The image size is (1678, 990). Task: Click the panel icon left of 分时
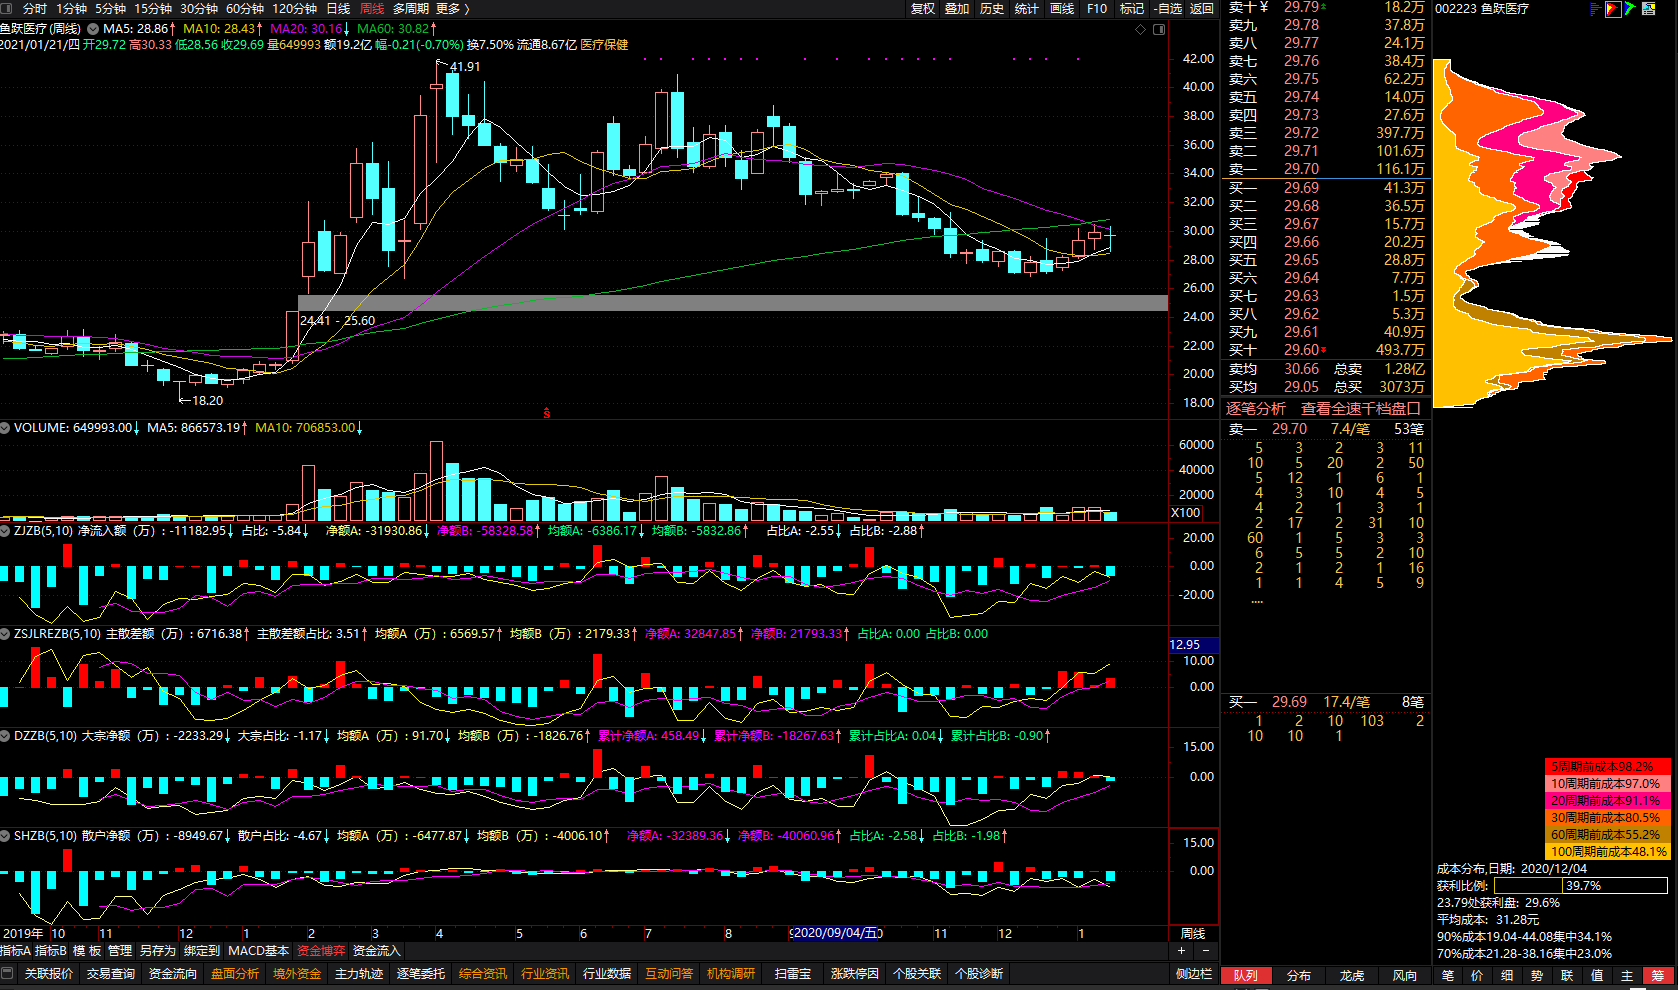[x=7, y=8]
